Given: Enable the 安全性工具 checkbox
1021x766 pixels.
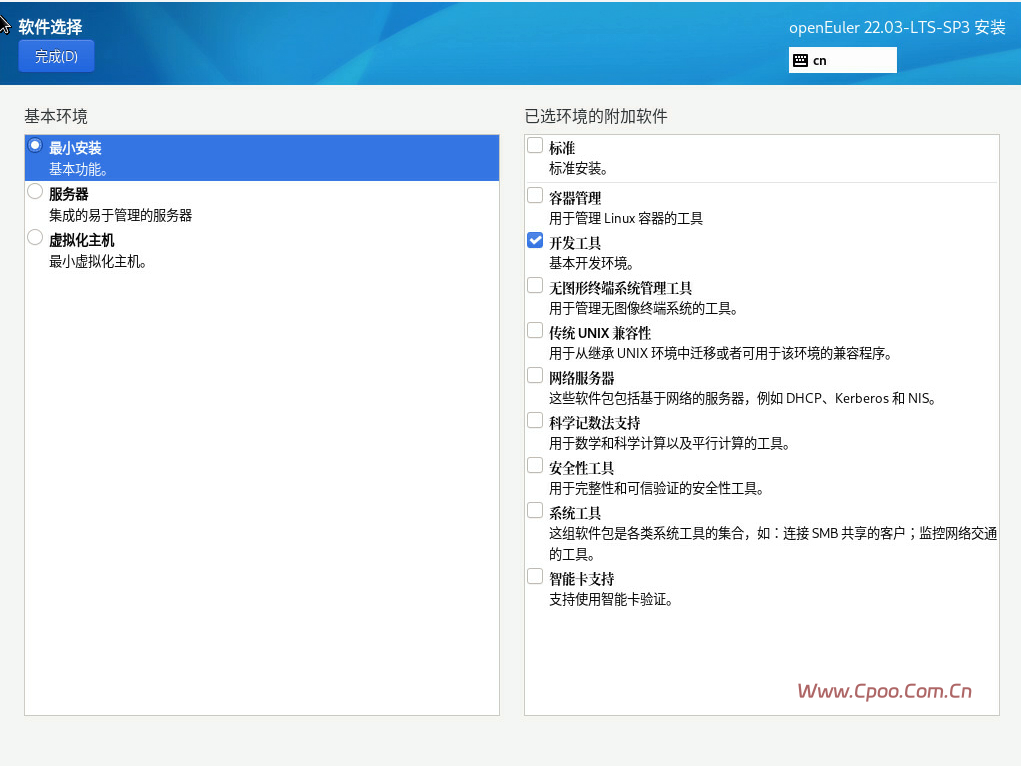Looking at the screenshot, I should click(535, 465).
